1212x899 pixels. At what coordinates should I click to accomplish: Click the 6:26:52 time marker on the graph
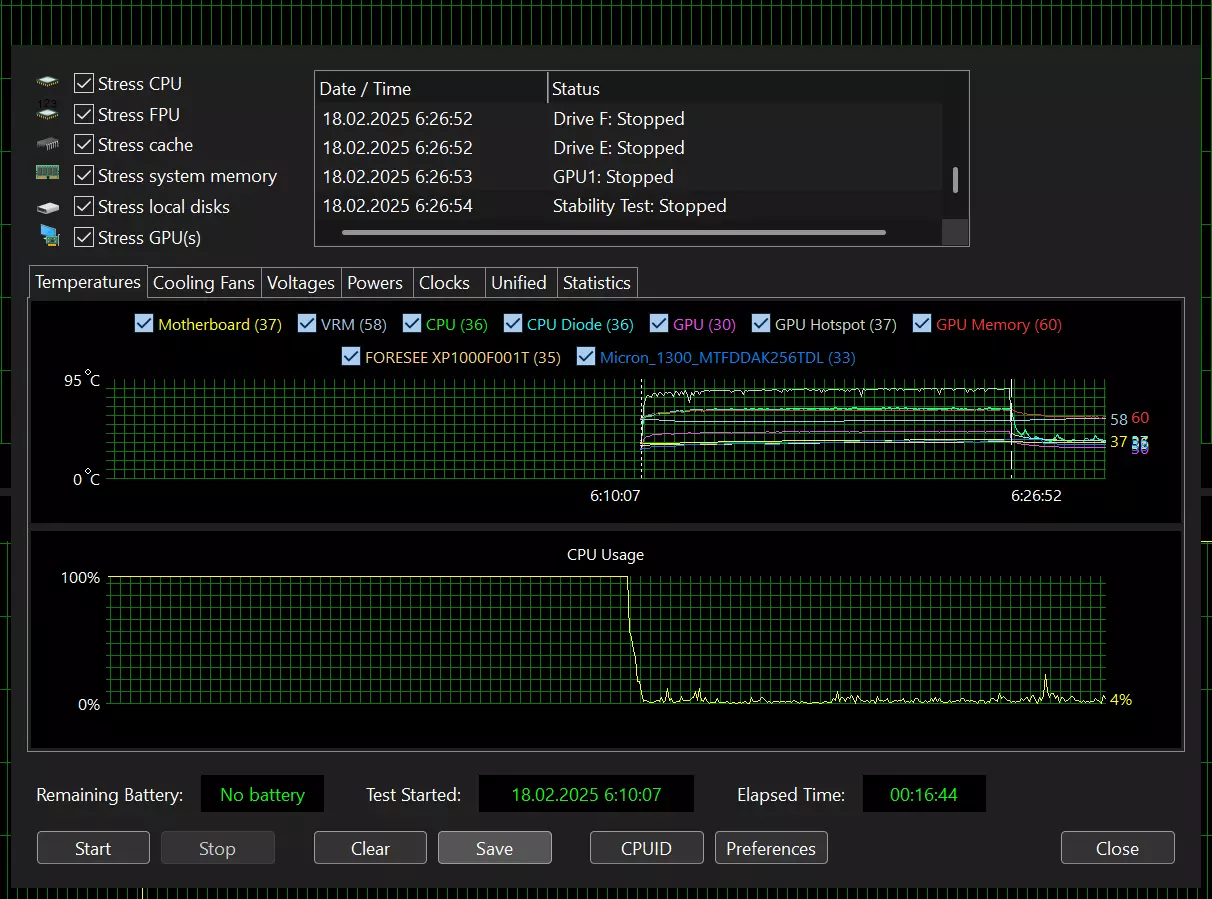pyautogui.click(x=1036, y=495)
